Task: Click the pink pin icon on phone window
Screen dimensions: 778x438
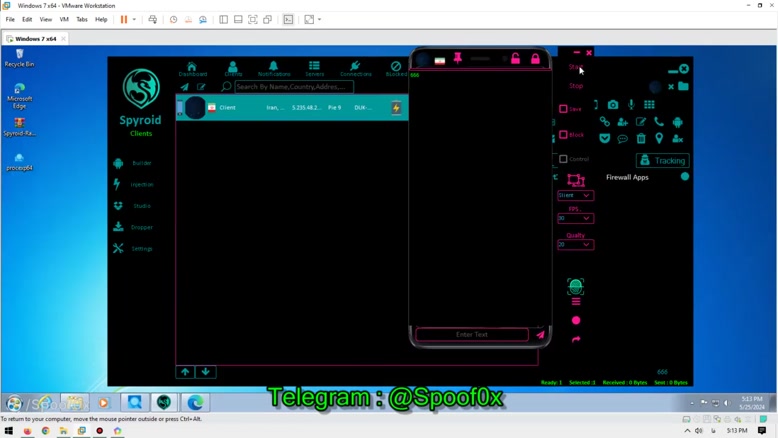Action: tap(458, 59)
